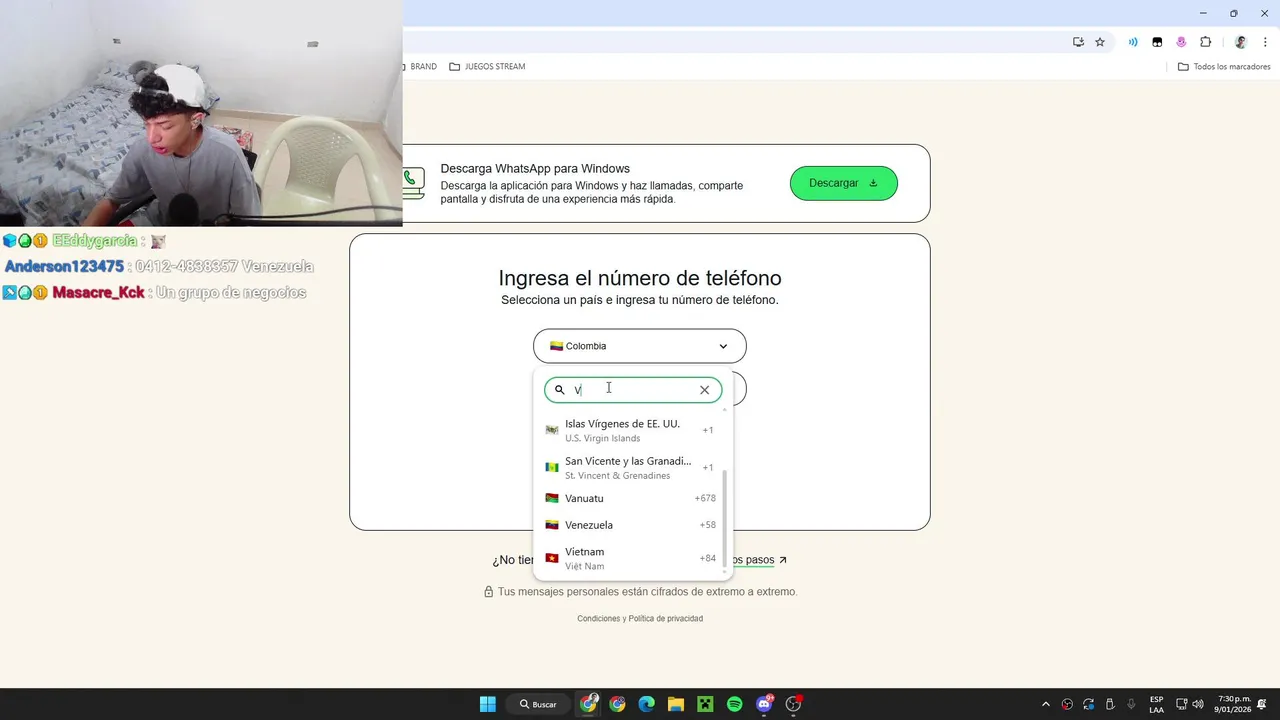Open the blue sound-wave extension icon
The height and width of the screenshot is (720, 1280).
(x=1133, y=42)
